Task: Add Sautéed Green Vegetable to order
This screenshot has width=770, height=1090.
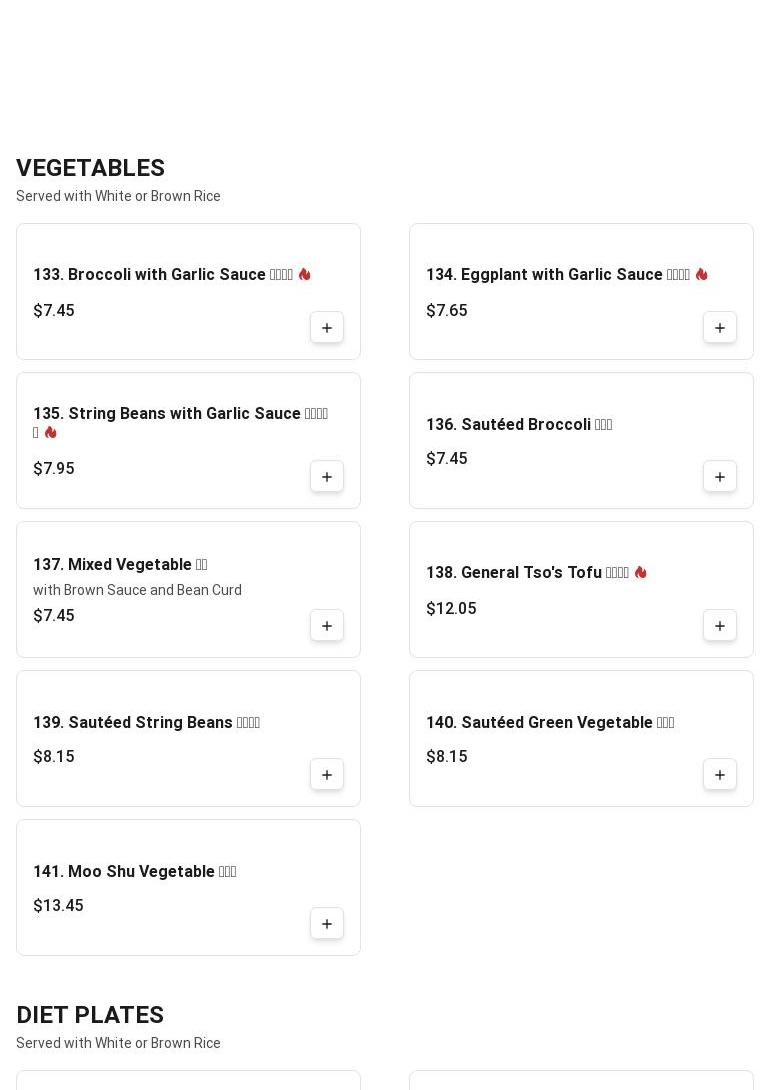Action: tap(720, 775)
